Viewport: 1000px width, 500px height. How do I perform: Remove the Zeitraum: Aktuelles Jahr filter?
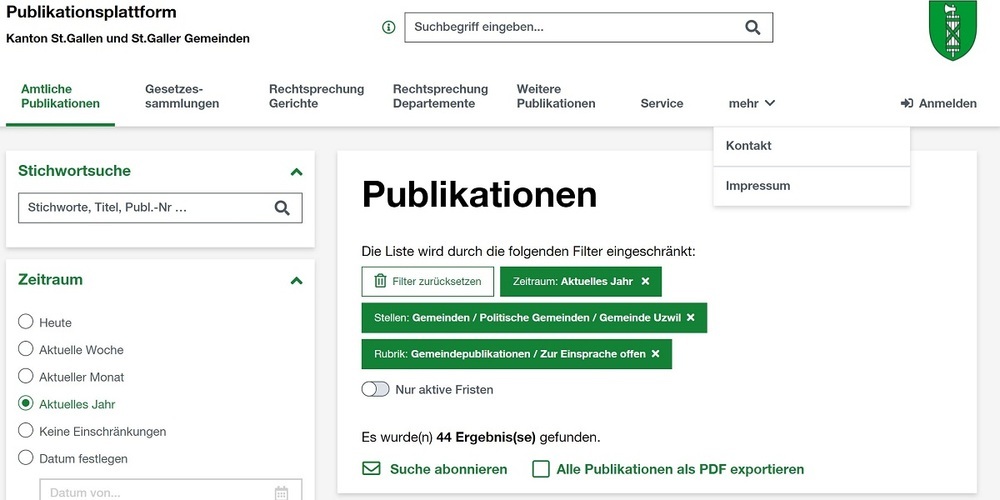pos(645,282)
